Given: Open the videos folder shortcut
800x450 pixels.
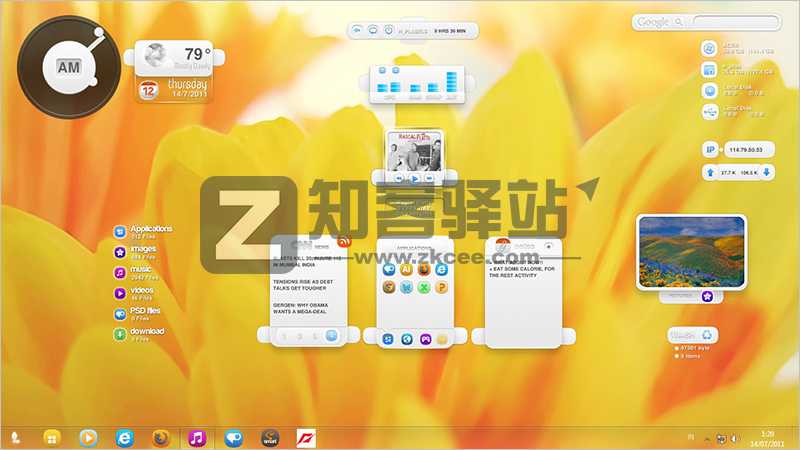Looking at the screenshot, I should pyautogui.click(x=134, y=293).
